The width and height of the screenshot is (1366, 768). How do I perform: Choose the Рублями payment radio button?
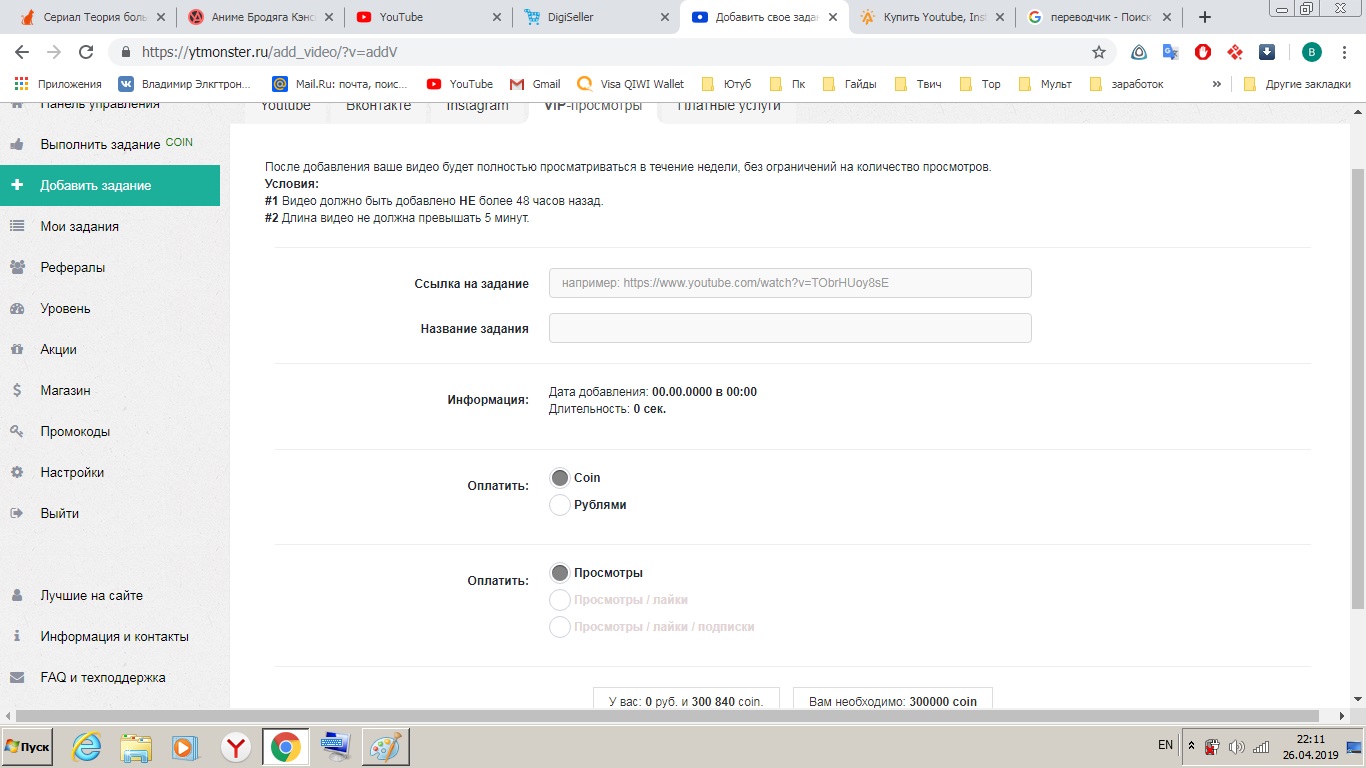tap(560, 505)
